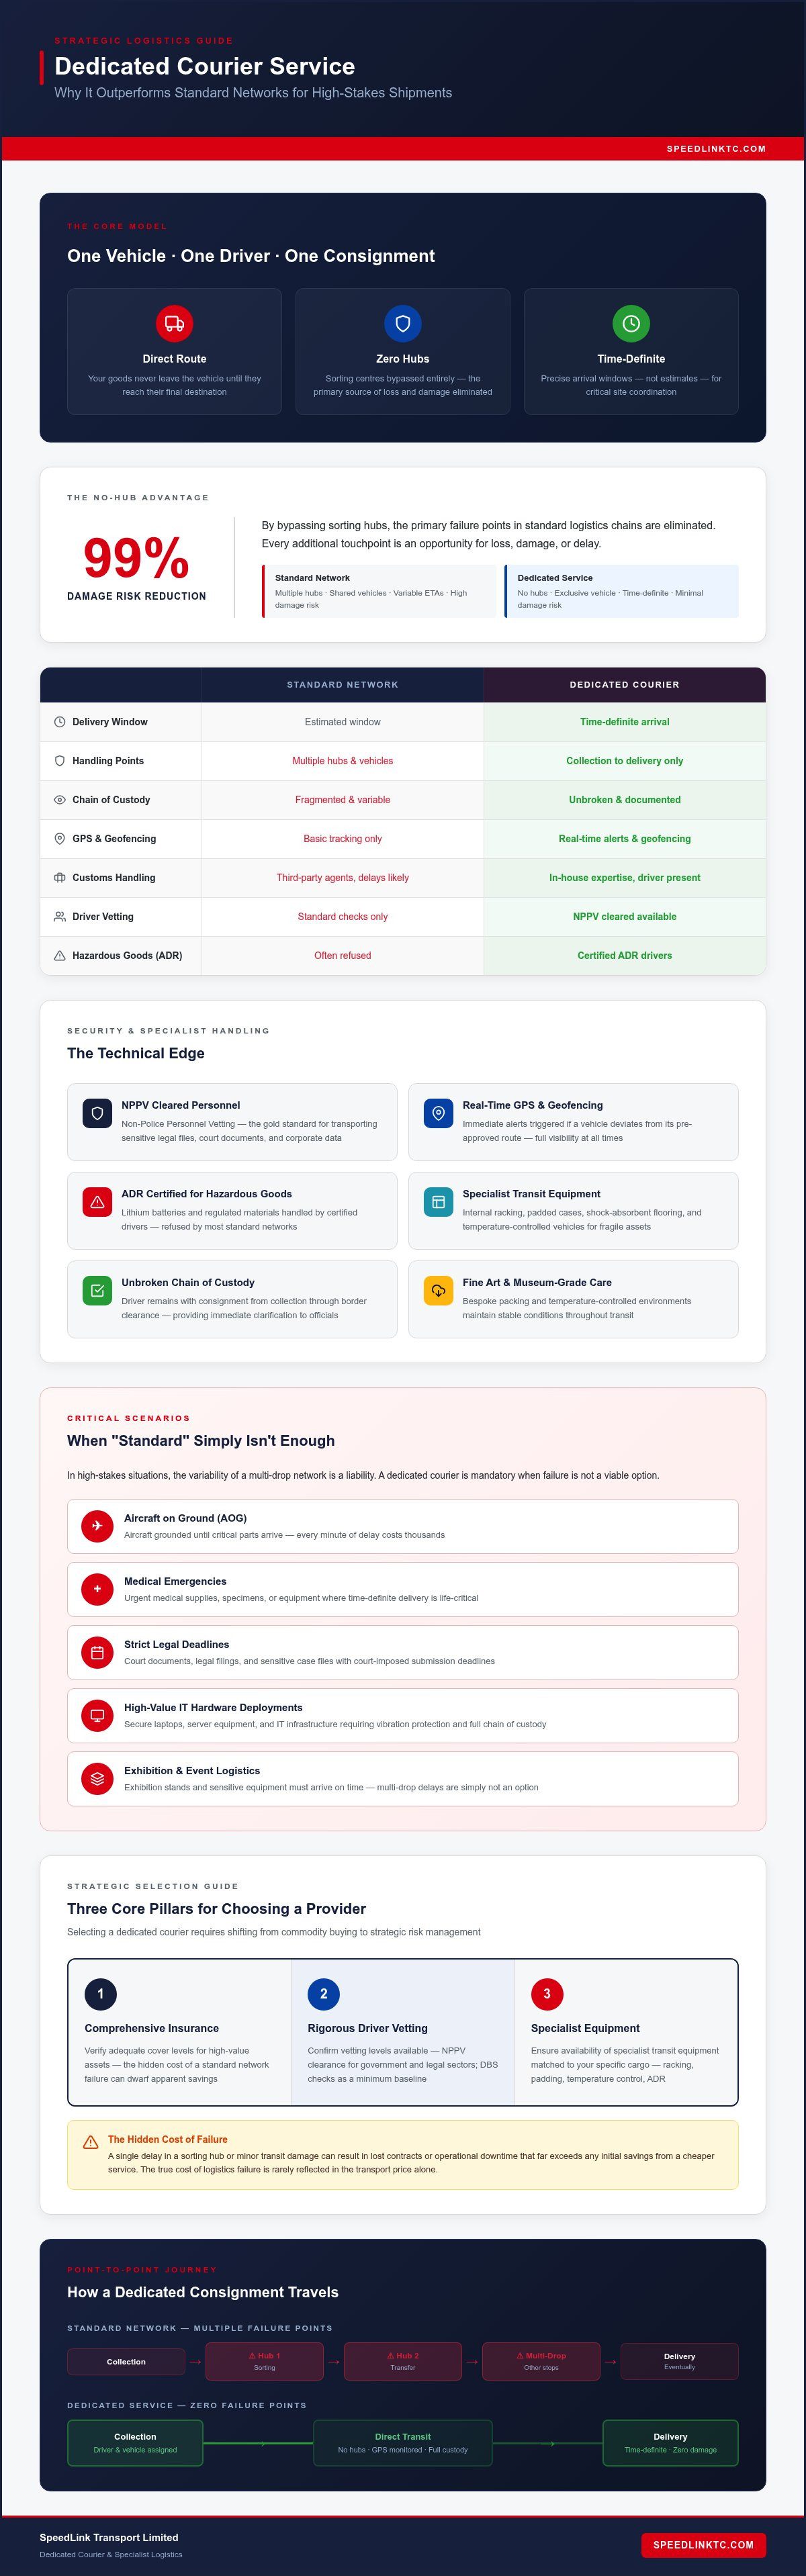
Task: Click the teal layout icon for Specialist Transit Equipment
Action: (x=438, y=1202)
